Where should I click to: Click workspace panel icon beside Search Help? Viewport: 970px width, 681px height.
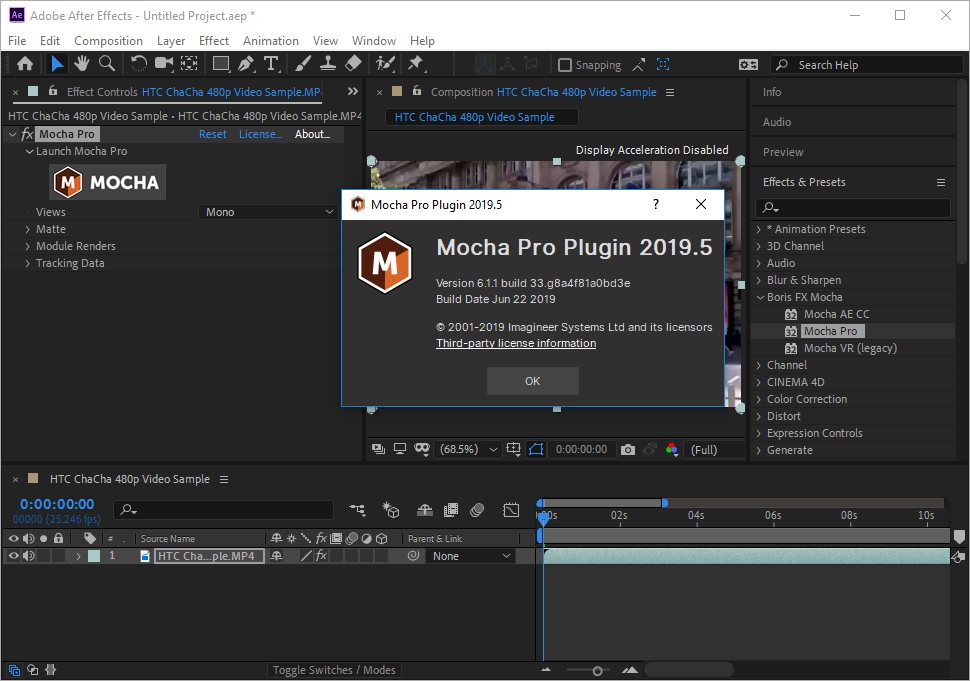pos(748,64)
